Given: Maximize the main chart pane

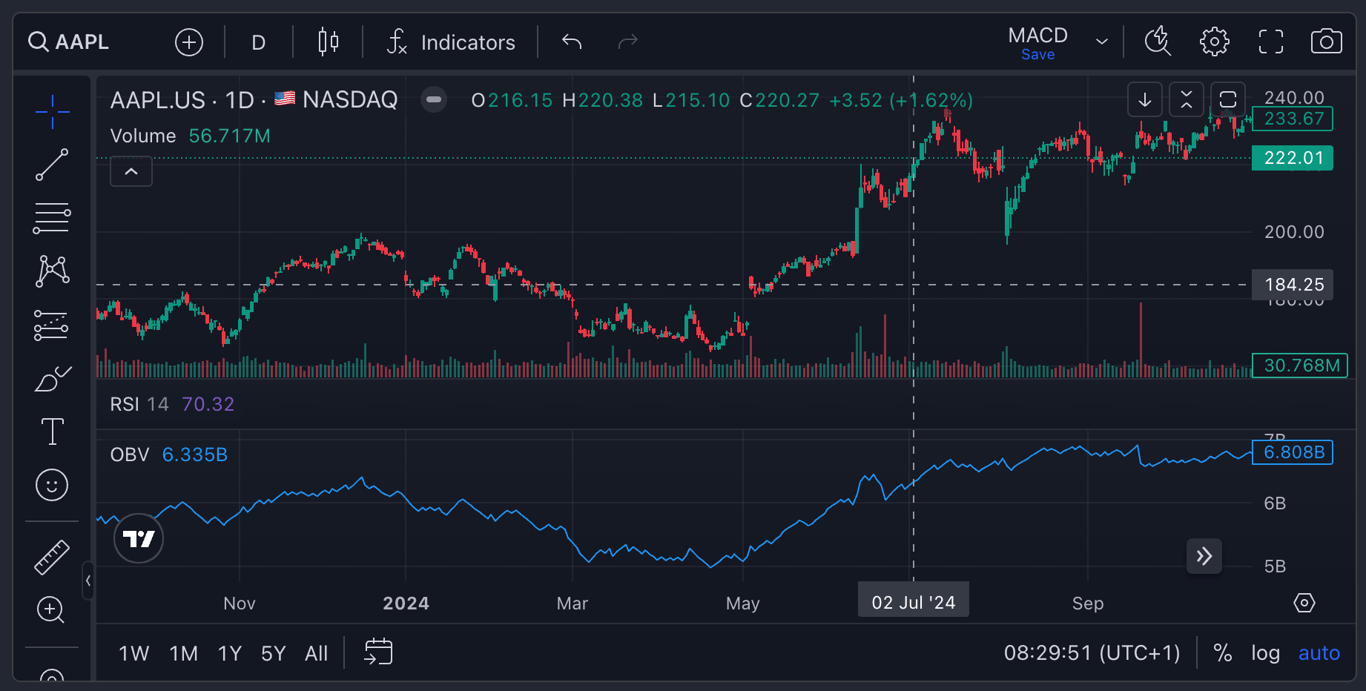Looking at the screenshot, I should point(1228,99).
